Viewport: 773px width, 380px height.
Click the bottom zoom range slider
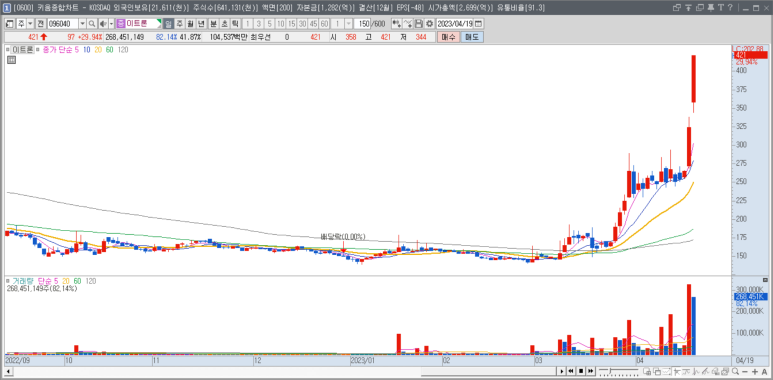619,371
